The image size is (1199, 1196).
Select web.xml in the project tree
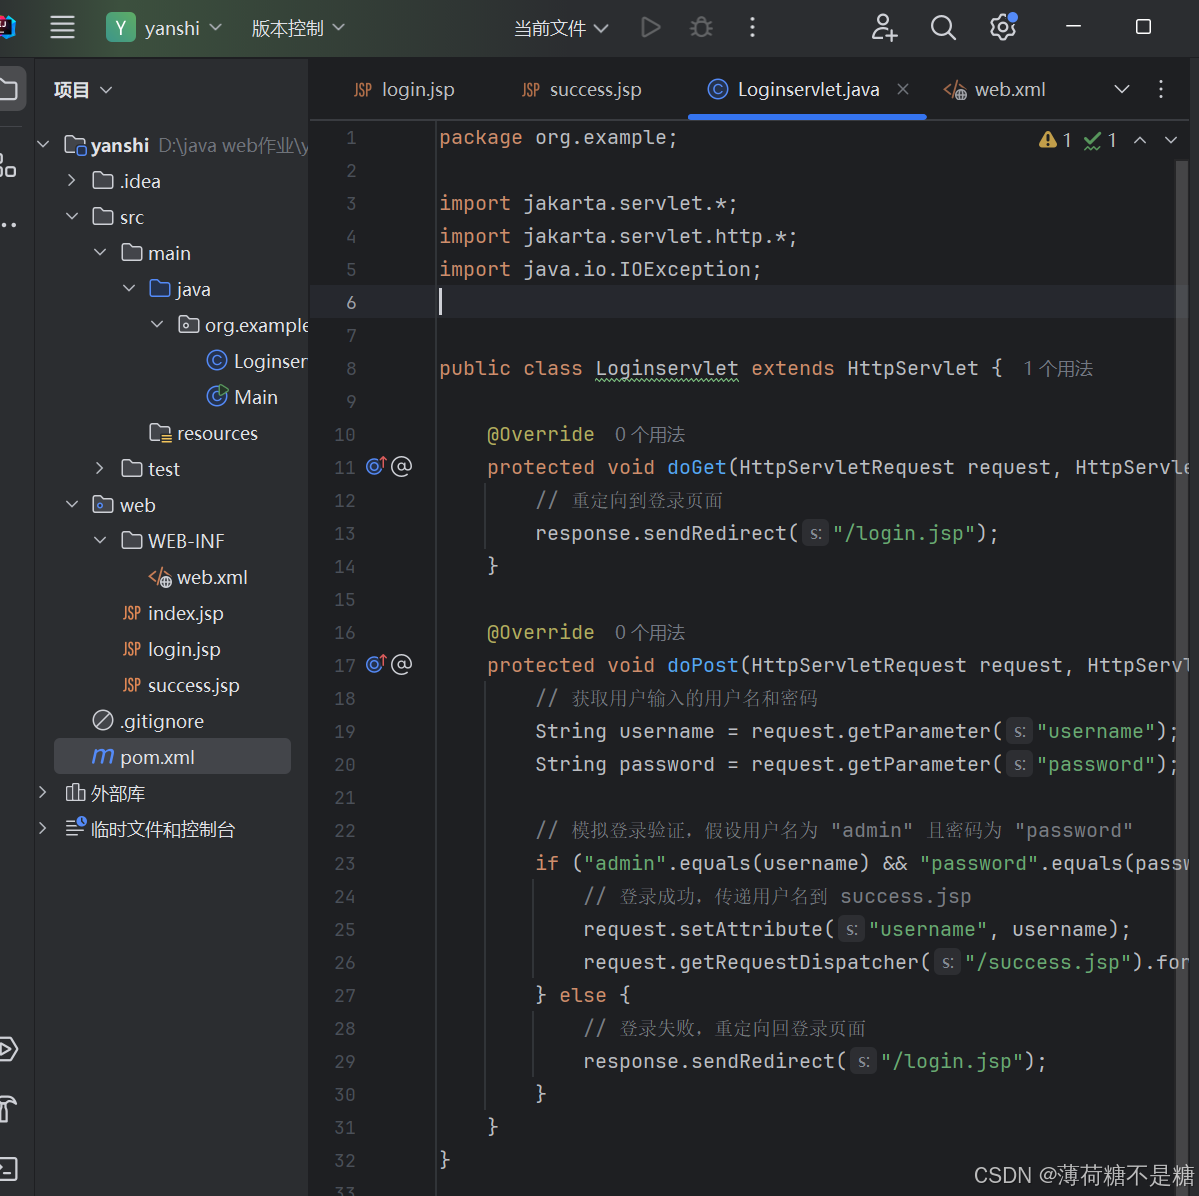point(198,577)
